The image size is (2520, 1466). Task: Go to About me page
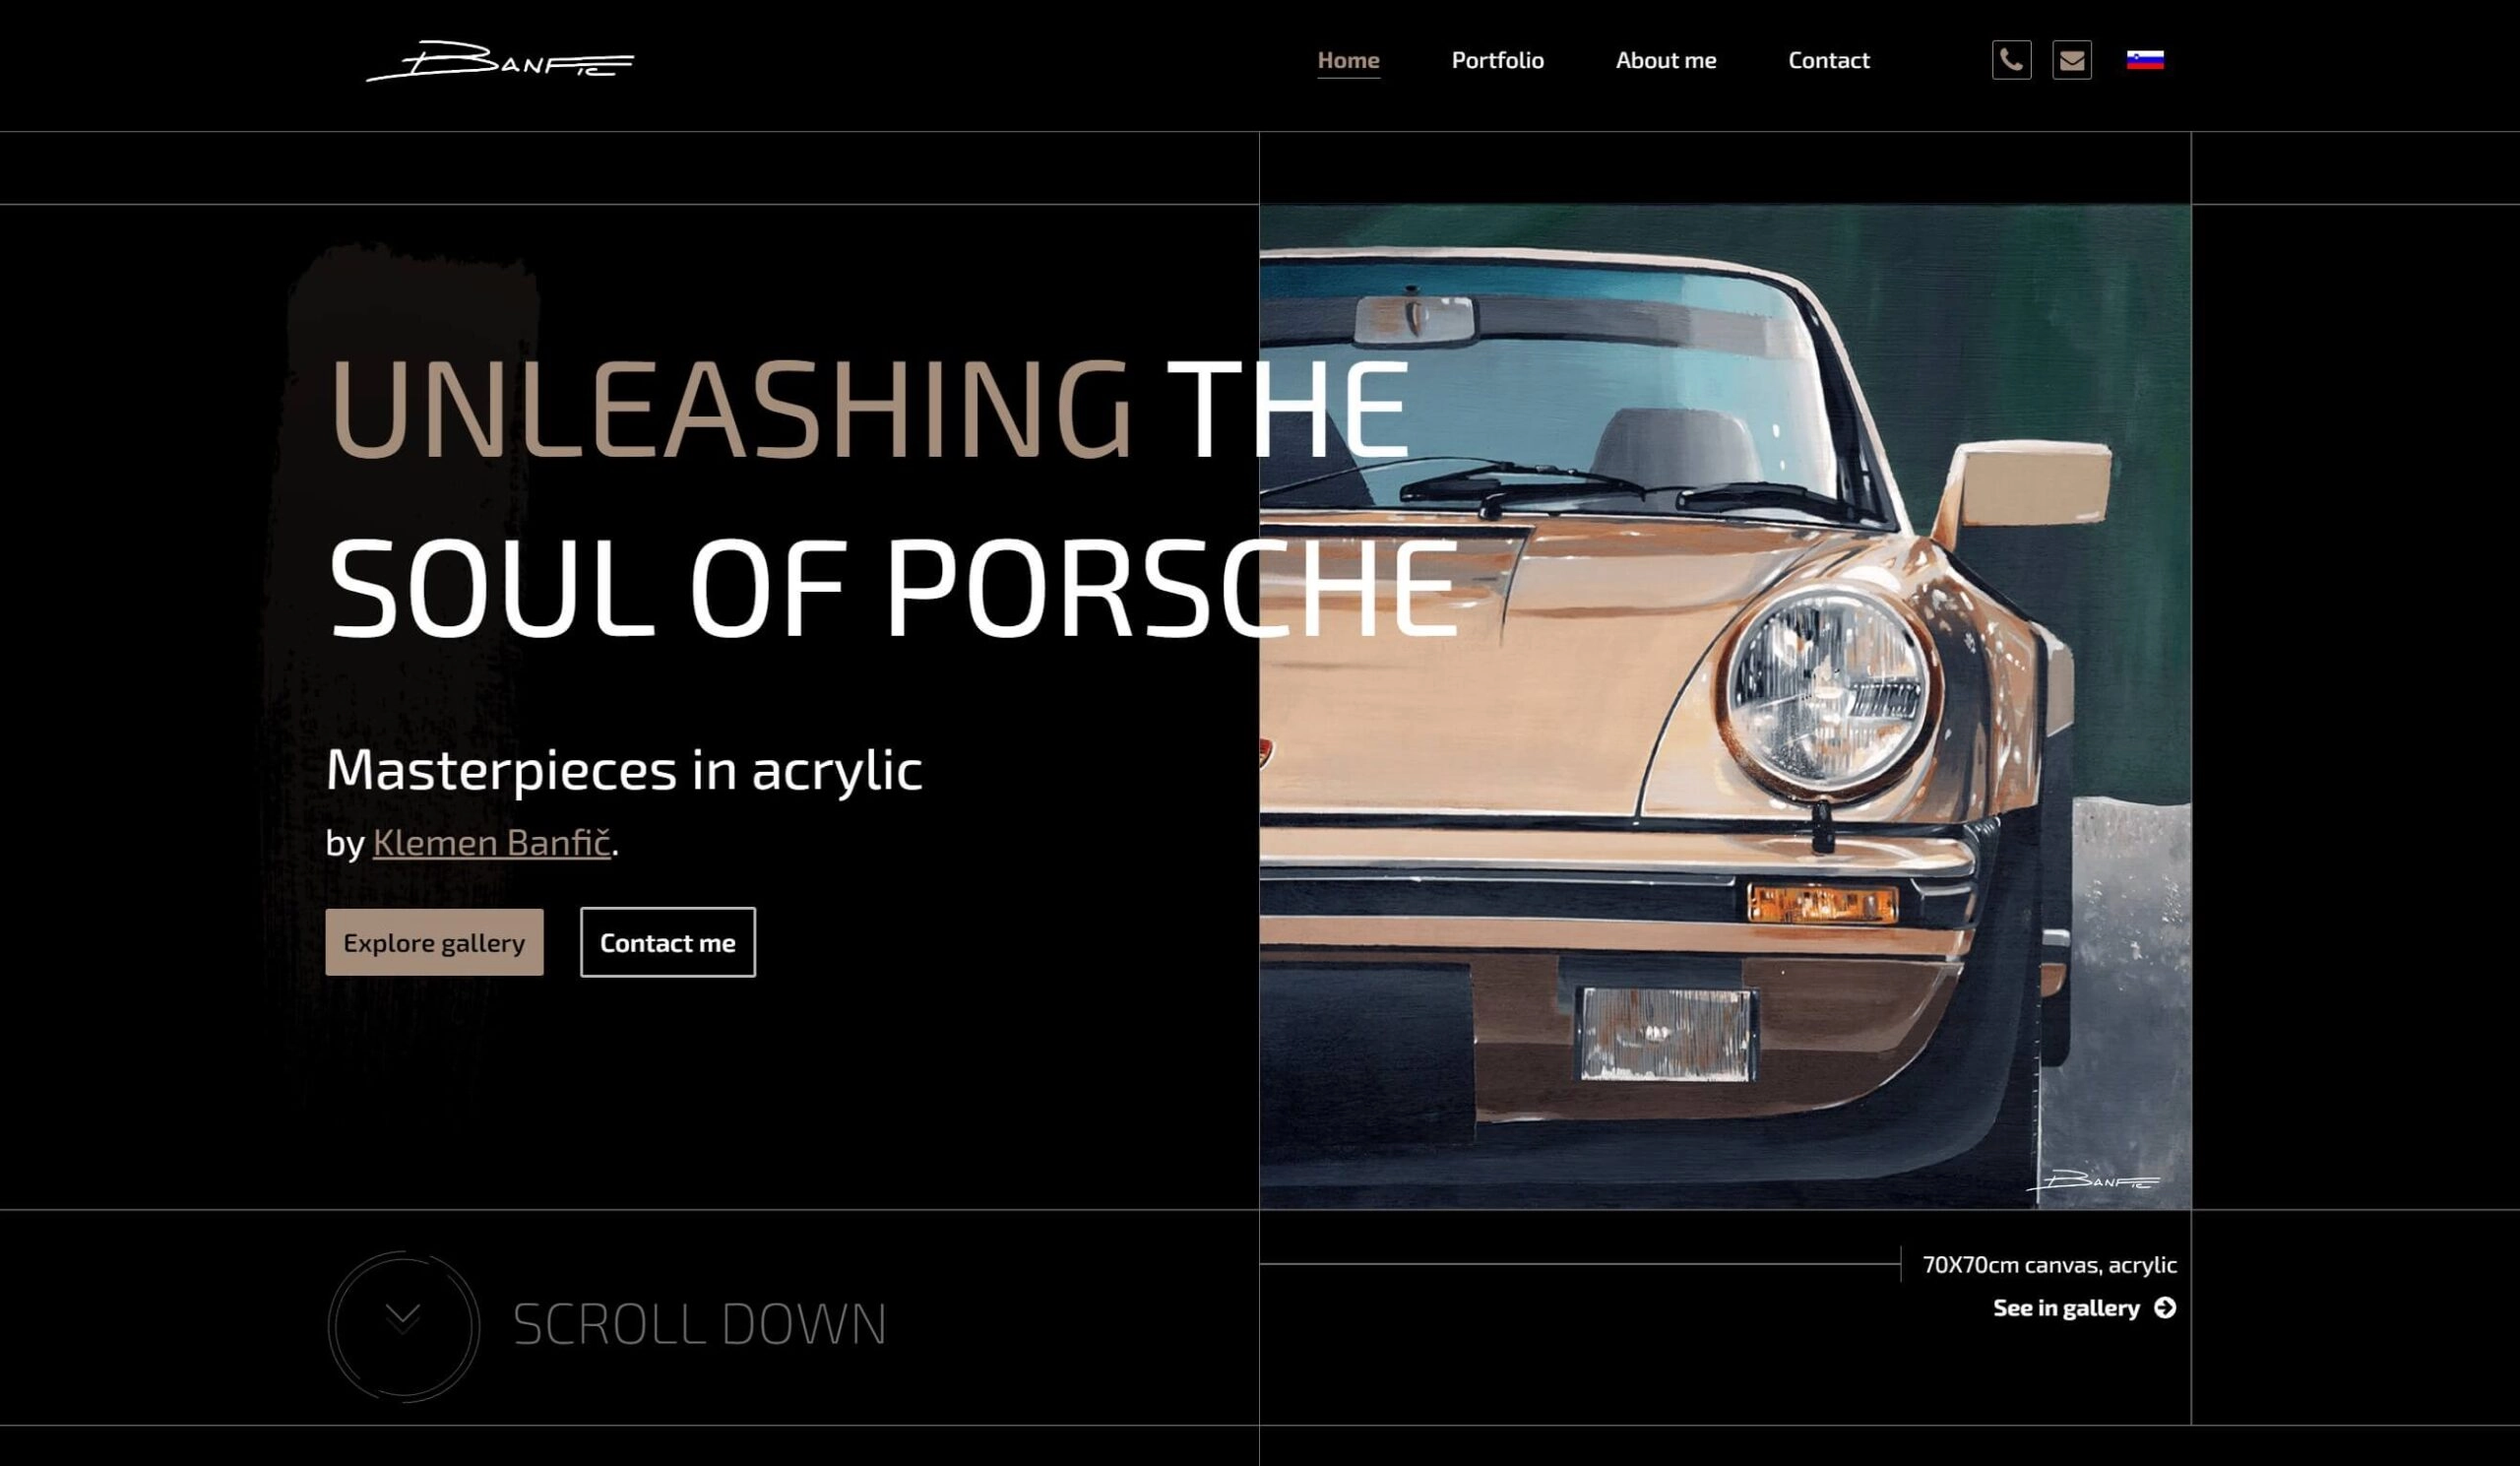coord(1666,60)
